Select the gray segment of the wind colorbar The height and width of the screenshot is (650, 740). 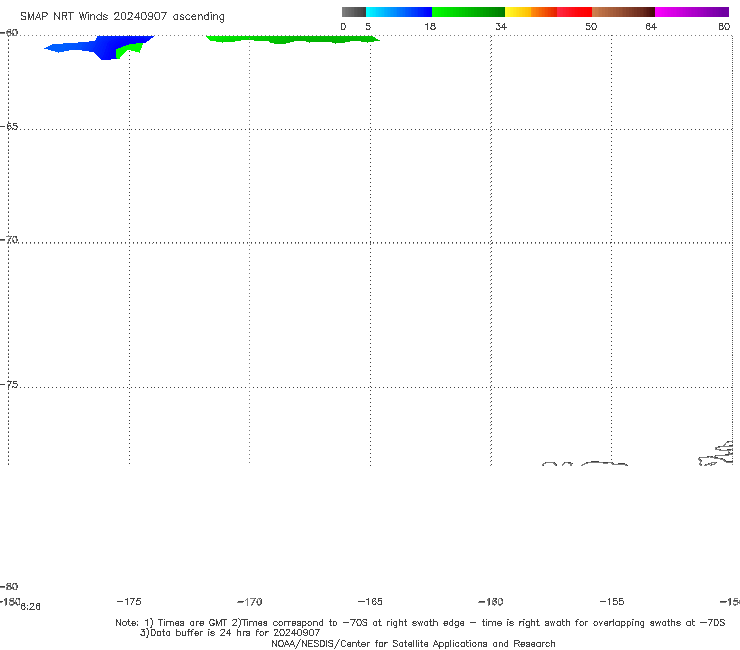click(353, 12)
